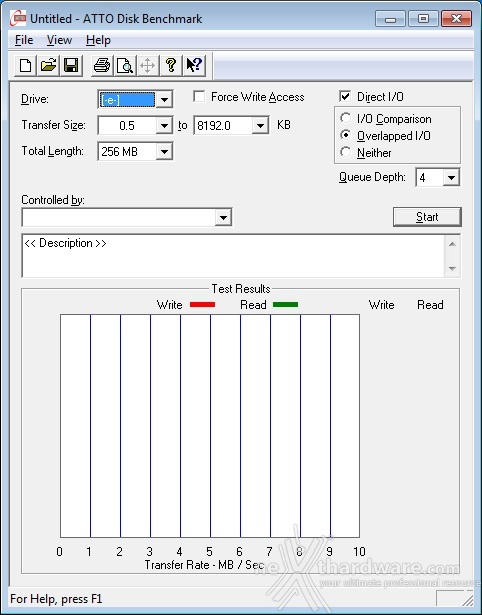Enable the Force Write Access checkbox

click(199, 96)
